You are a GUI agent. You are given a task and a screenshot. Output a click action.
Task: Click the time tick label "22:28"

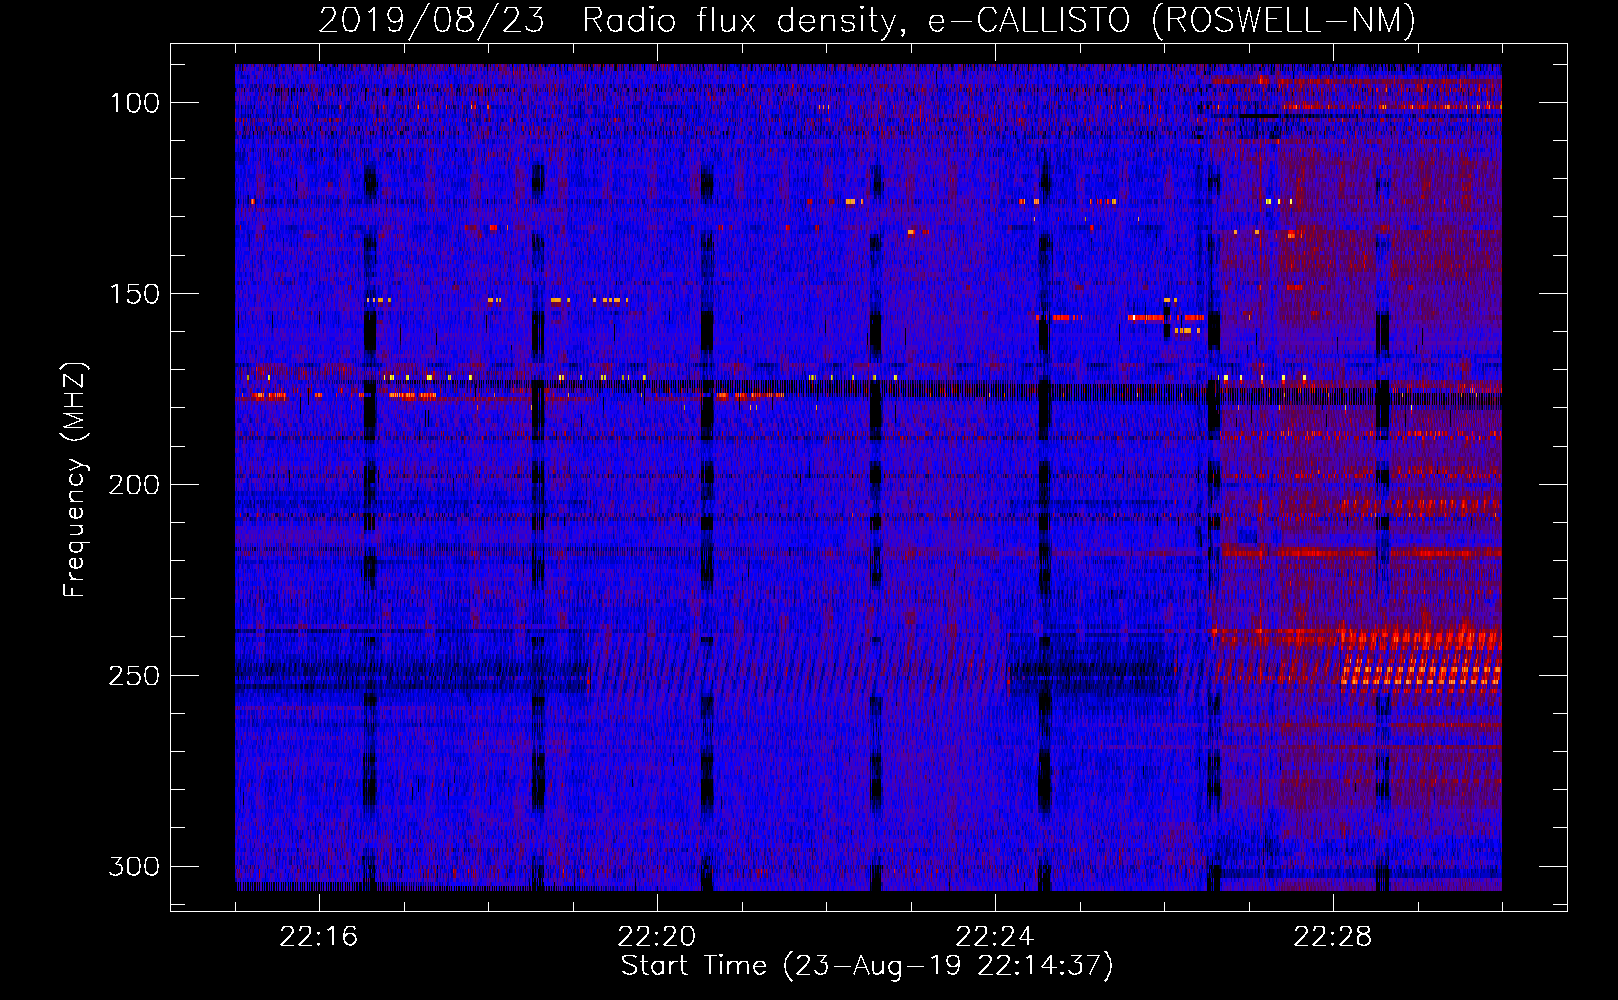click(1333, 937)
